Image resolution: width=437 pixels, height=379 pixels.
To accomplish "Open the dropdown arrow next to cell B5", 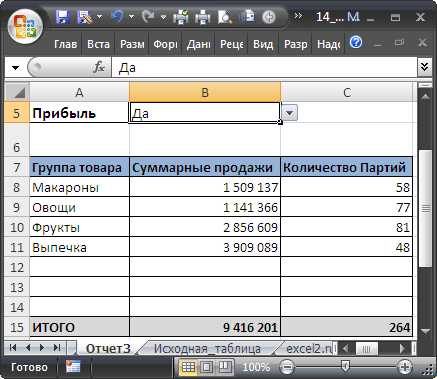I will click(x=290, y=113).
